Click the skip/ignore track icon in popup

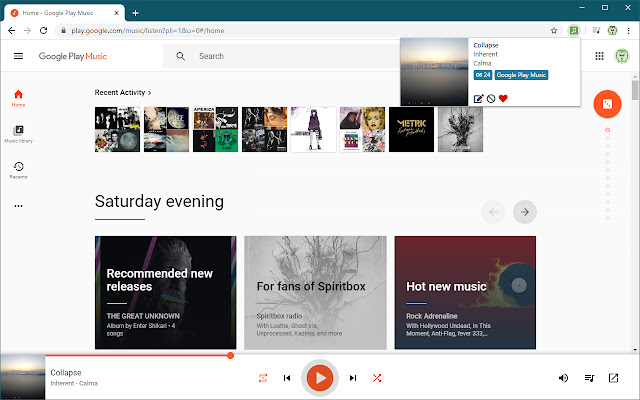click(491, 98)
